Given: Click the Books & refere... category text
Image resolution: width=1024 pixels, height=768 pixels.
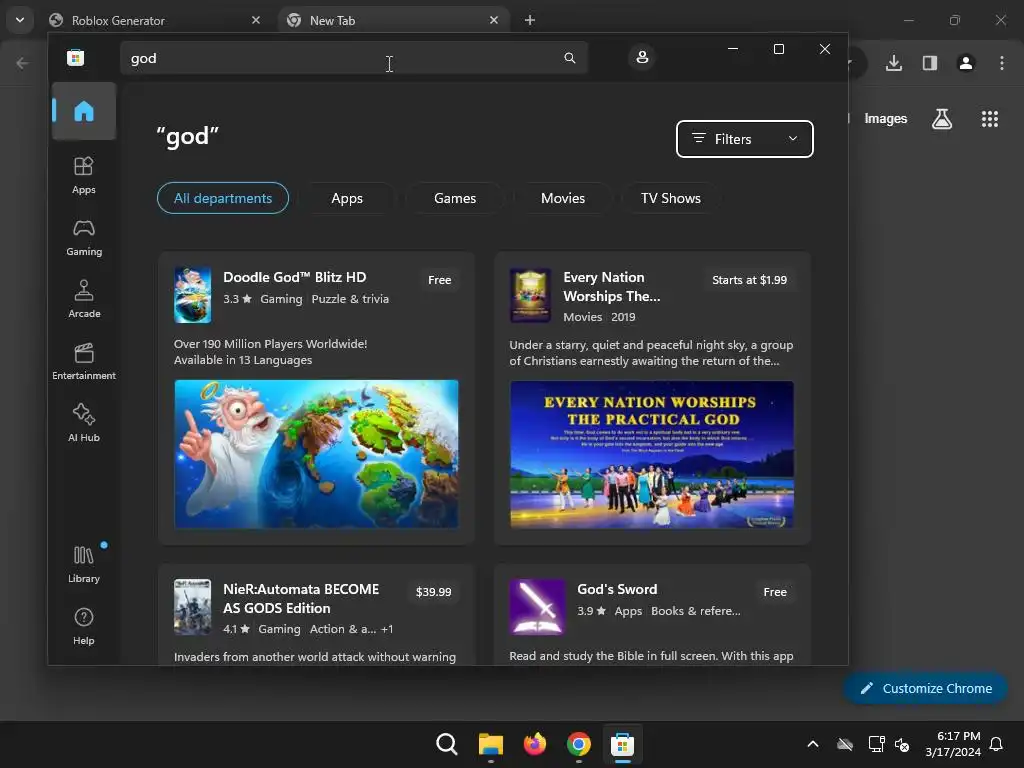Looking at the screenshot, I should coord(696,611).
